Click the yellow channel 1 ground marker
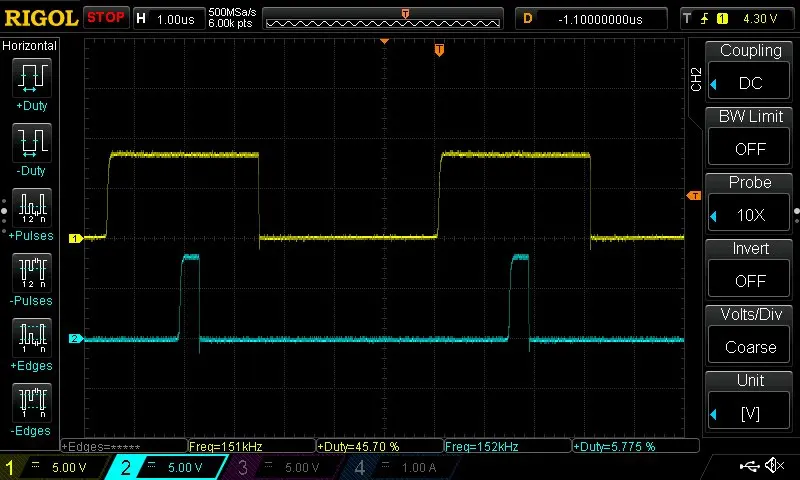The width and height of the screenshot is (800, 480). coord(76,238)
